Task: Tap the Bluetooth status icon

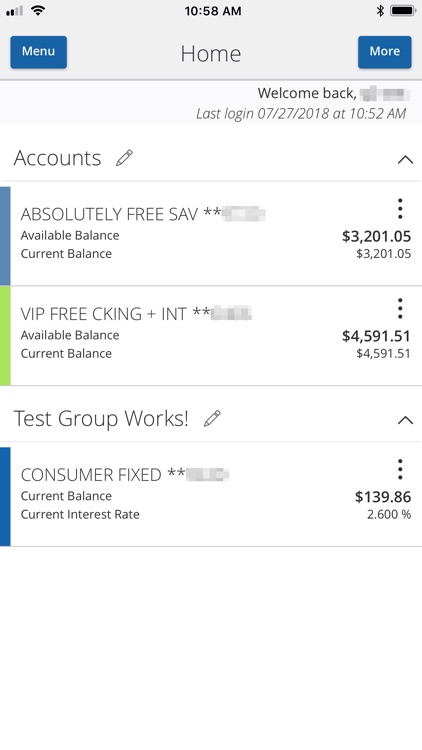Action: (380, 11)
